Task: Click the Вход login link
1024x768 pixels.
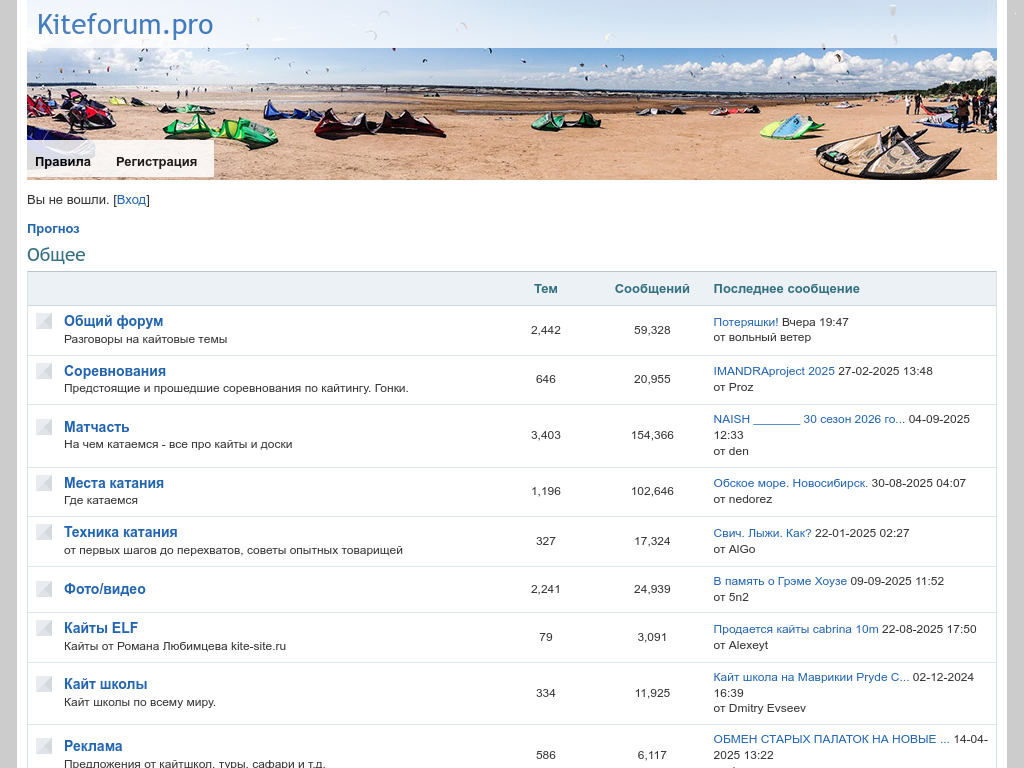Action: (x=131, y=200)
